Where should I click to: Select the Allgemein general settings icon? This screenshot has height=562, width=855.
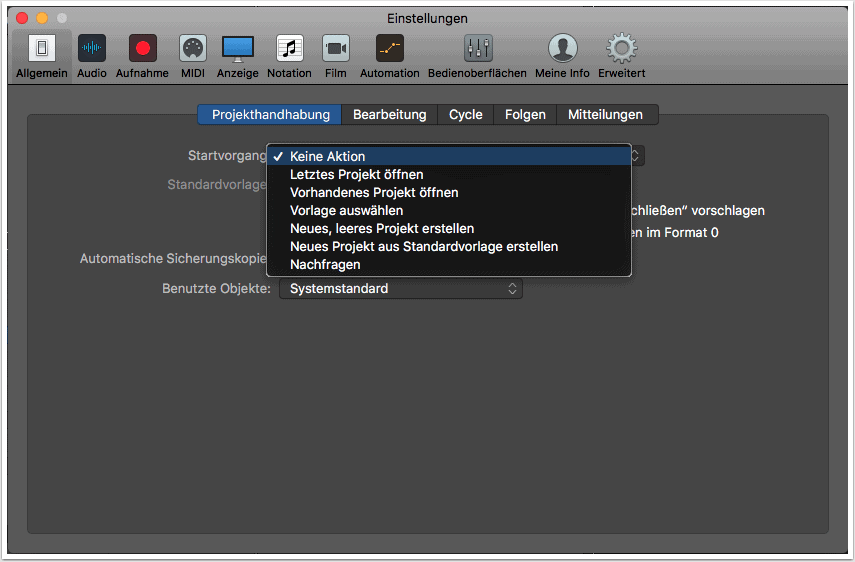click(41, 56)
